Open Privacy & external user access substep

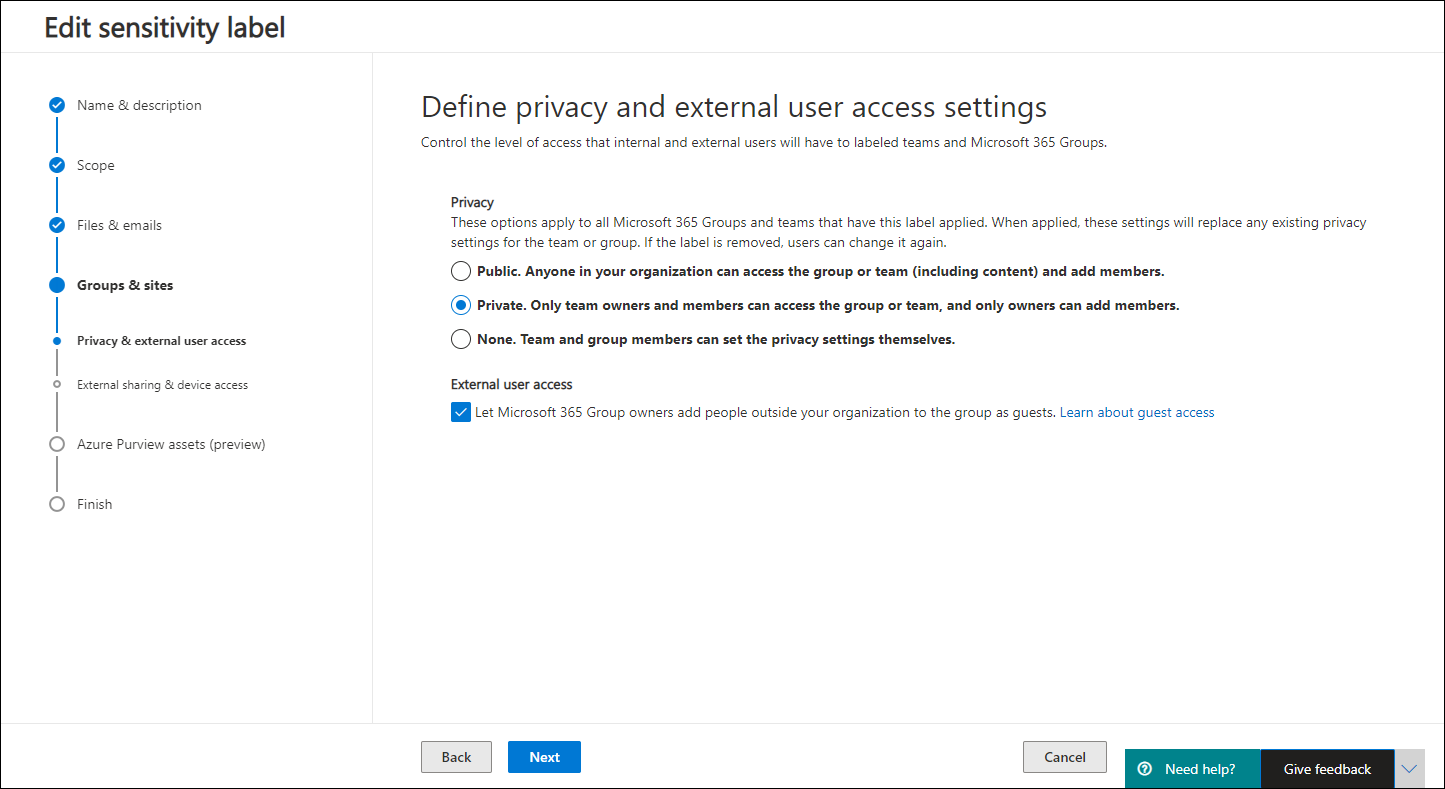[x=161, y=341]
